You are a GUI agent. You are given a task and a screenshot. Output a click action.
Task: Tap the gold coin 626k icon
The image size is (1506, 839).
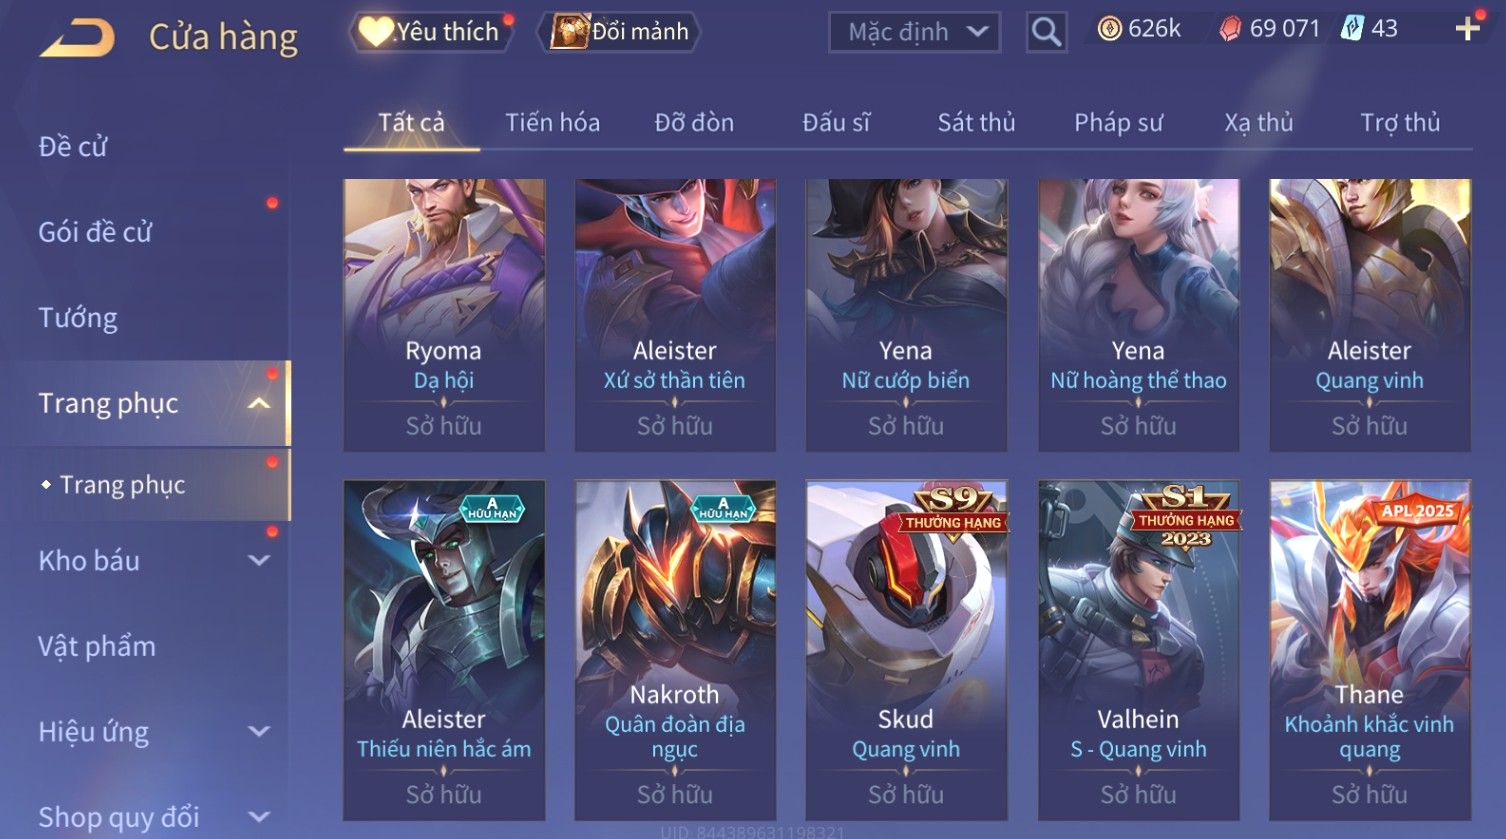coord(1109,29)
